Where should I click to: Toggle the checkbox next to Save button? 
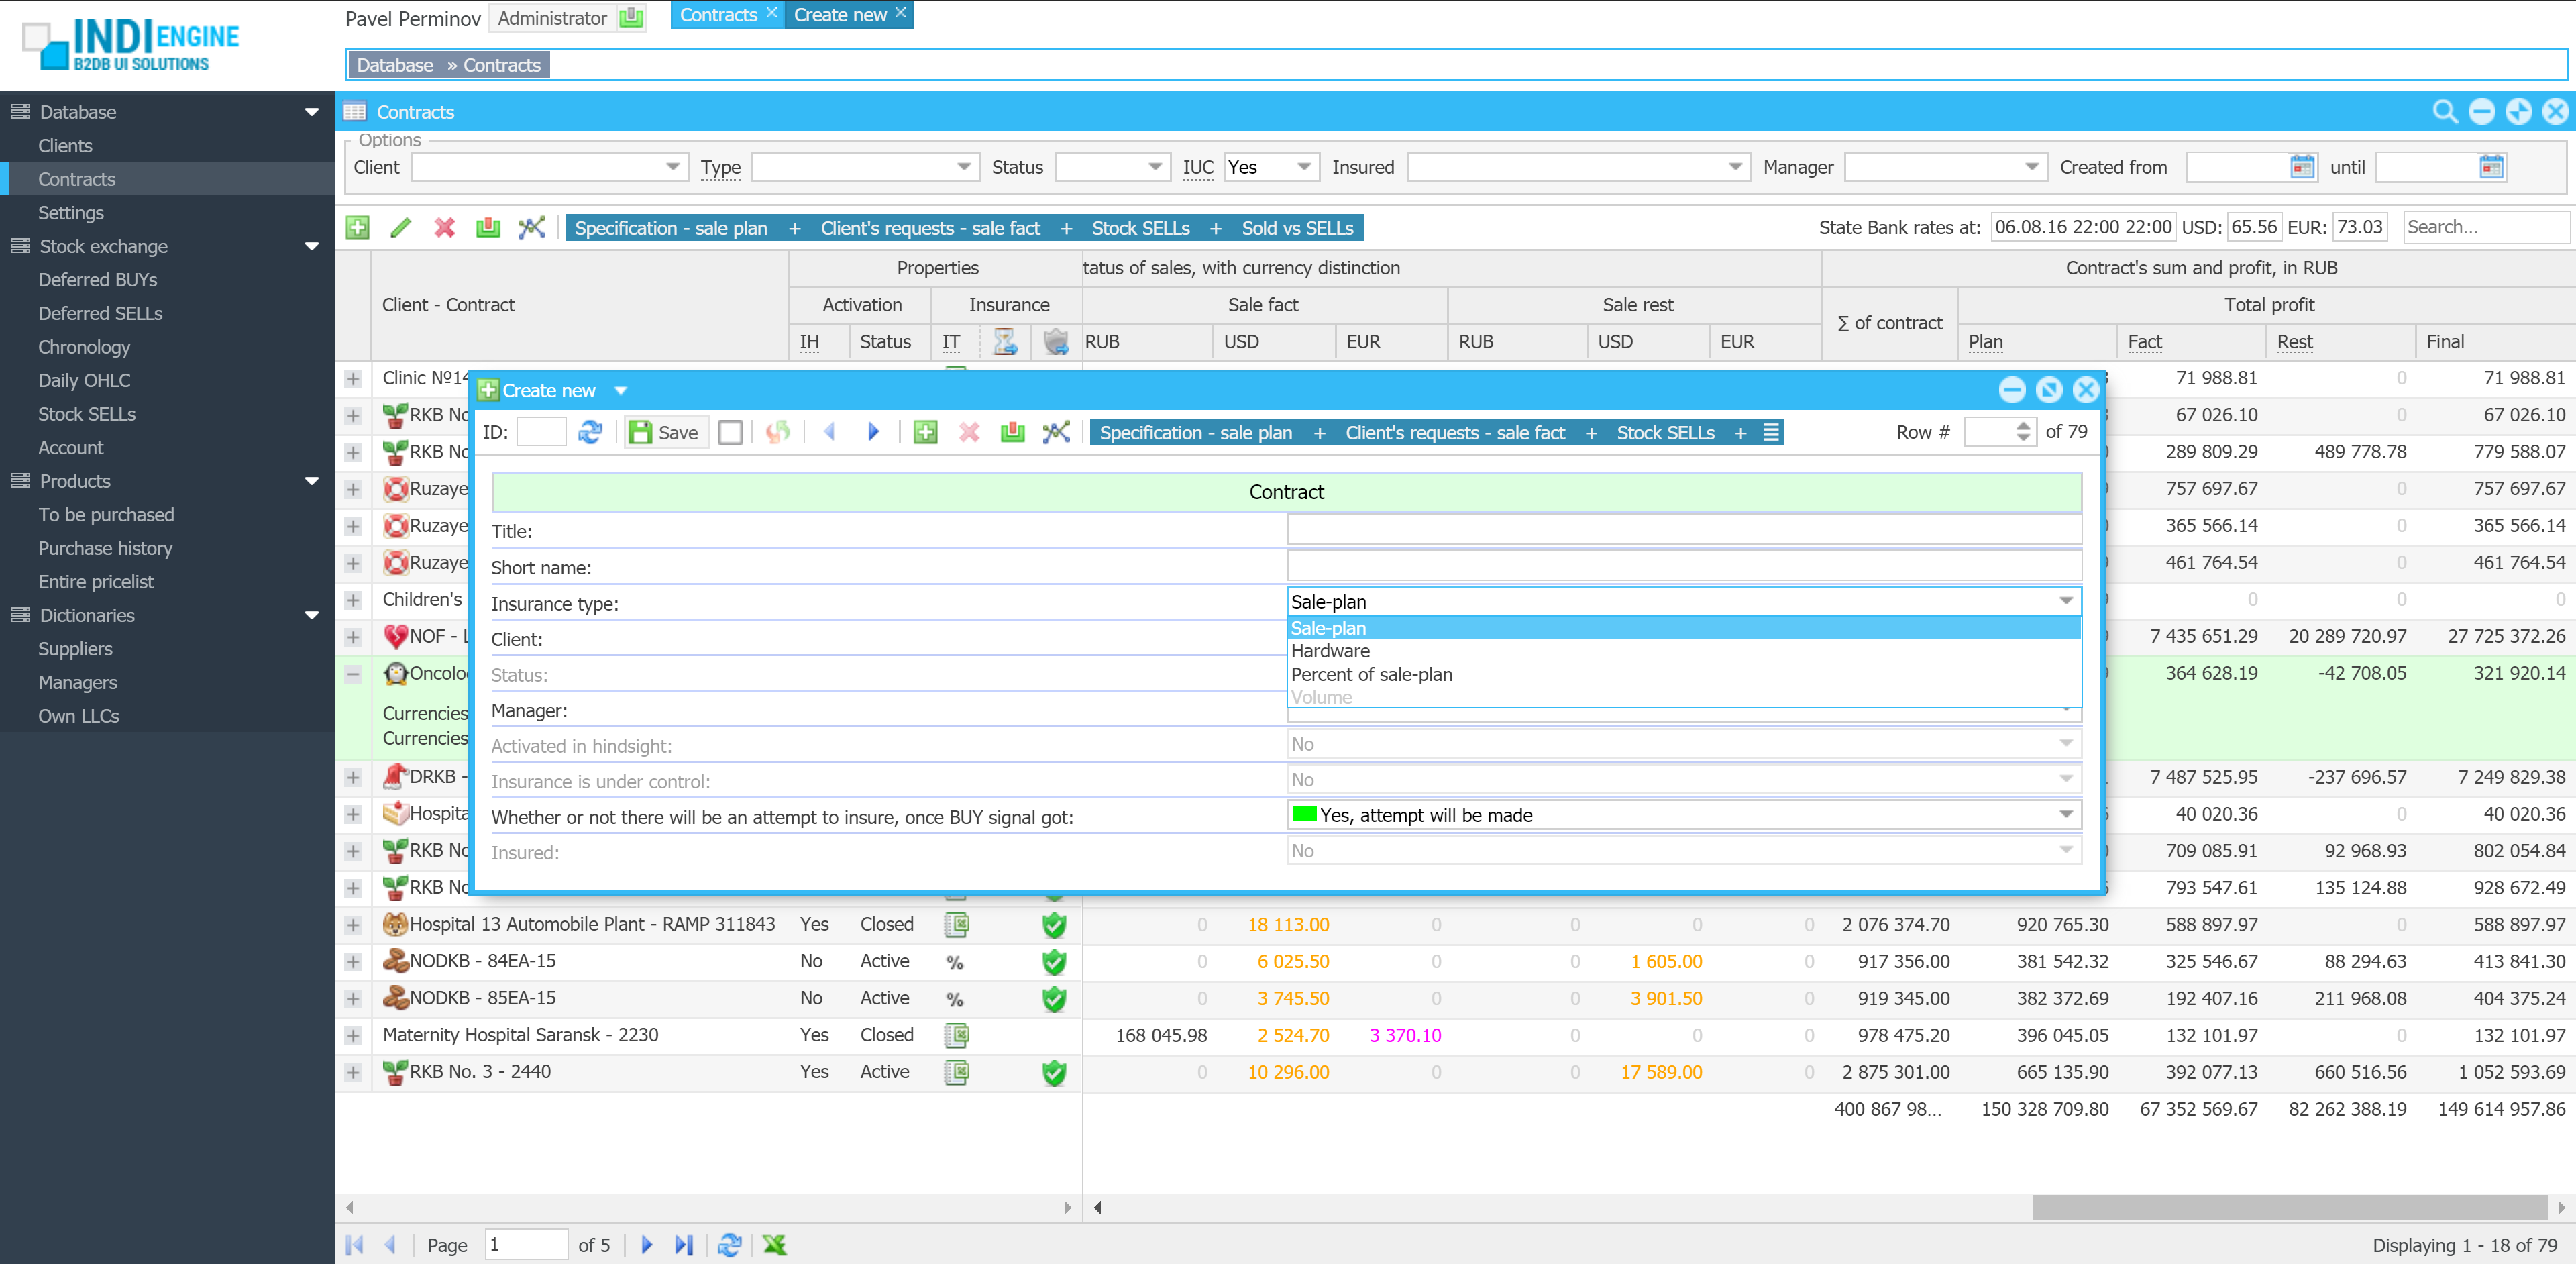731,432
